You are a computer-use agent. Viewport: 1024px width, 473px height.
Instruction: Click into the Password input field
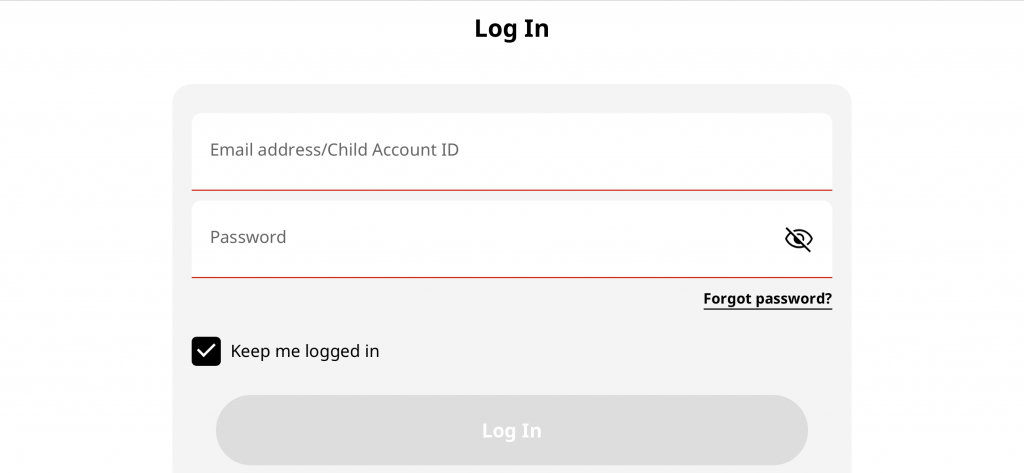480,238
